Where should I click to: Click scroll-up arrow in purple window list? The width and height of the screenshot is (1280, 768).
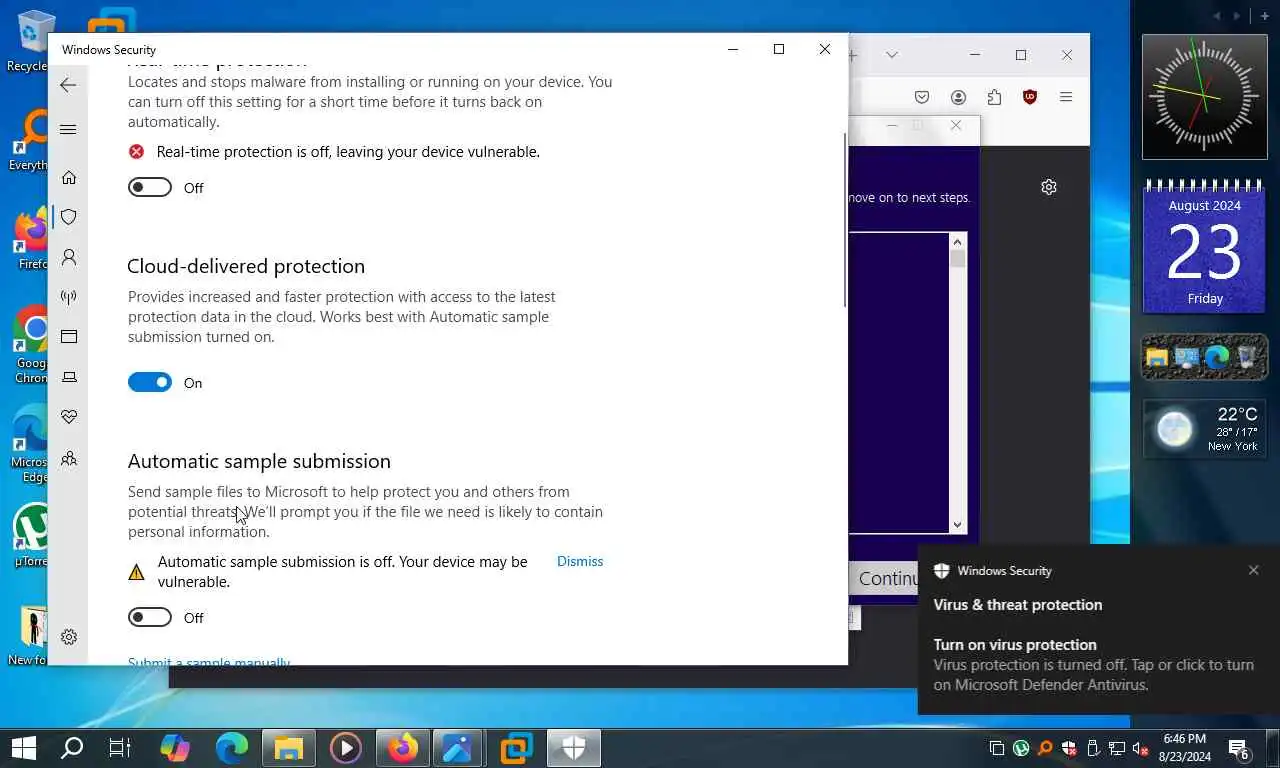pos(958,241)
